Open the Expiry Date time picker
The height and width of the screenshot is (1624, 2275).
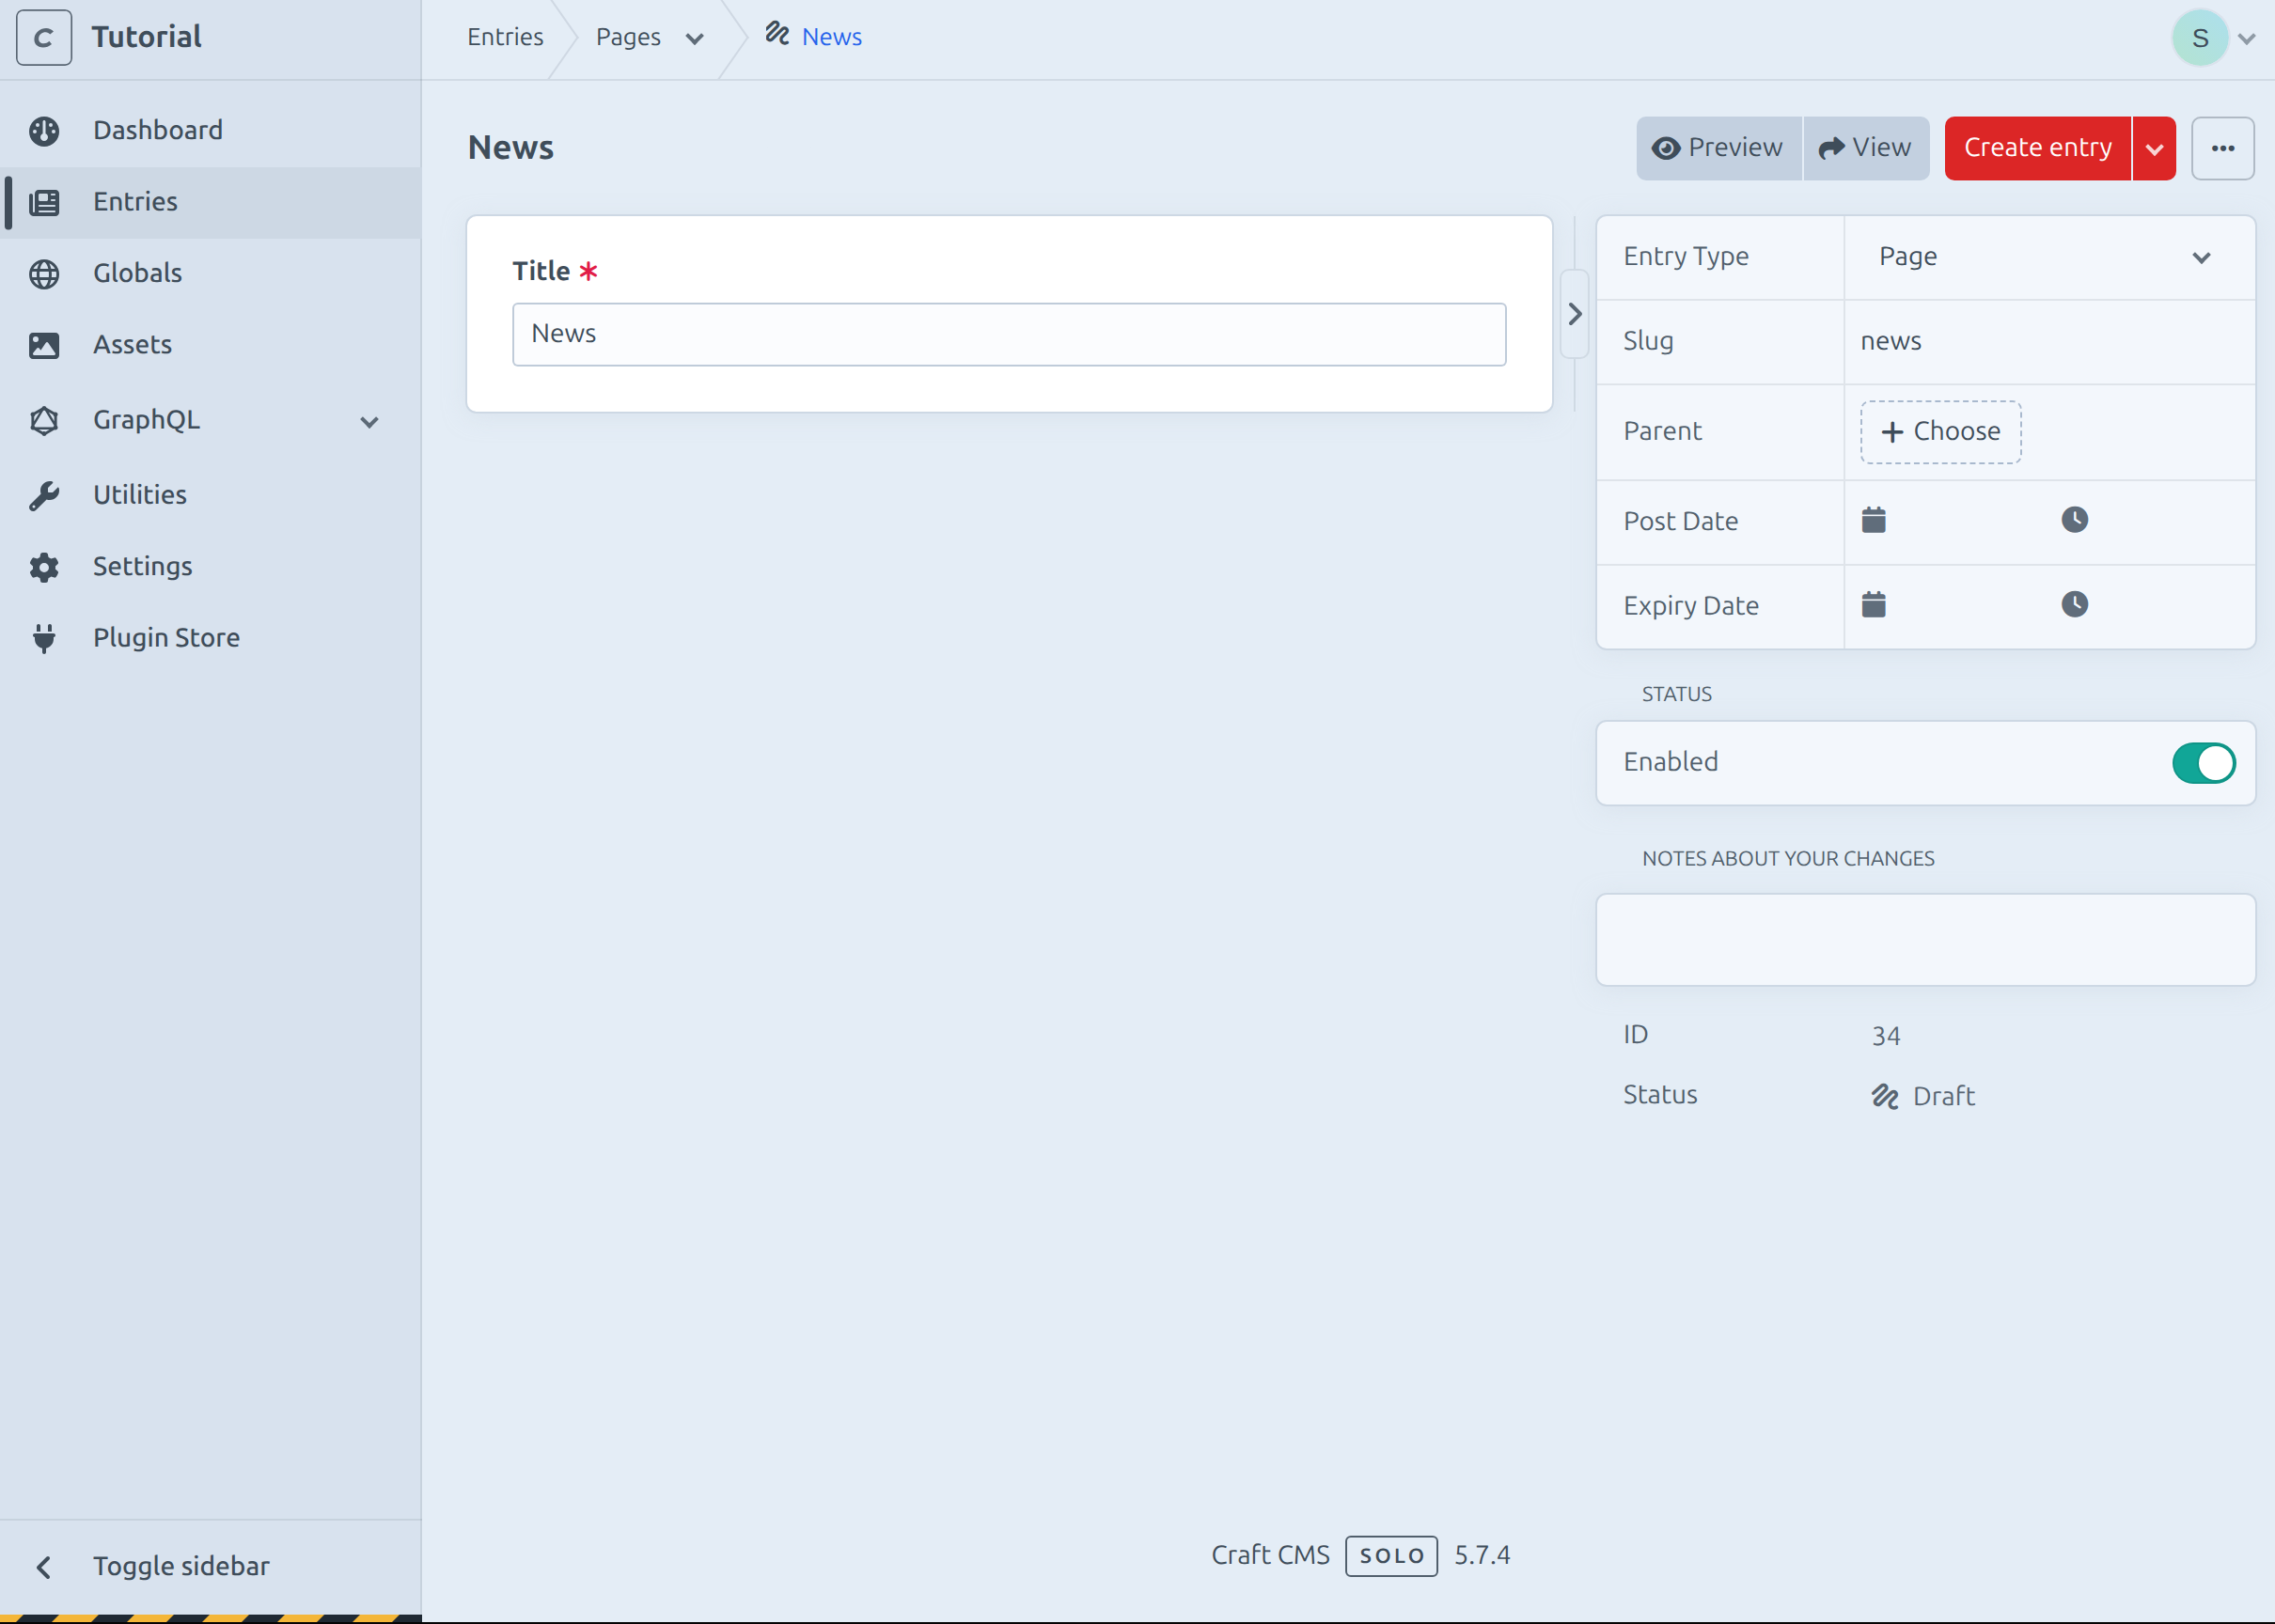2076,603
